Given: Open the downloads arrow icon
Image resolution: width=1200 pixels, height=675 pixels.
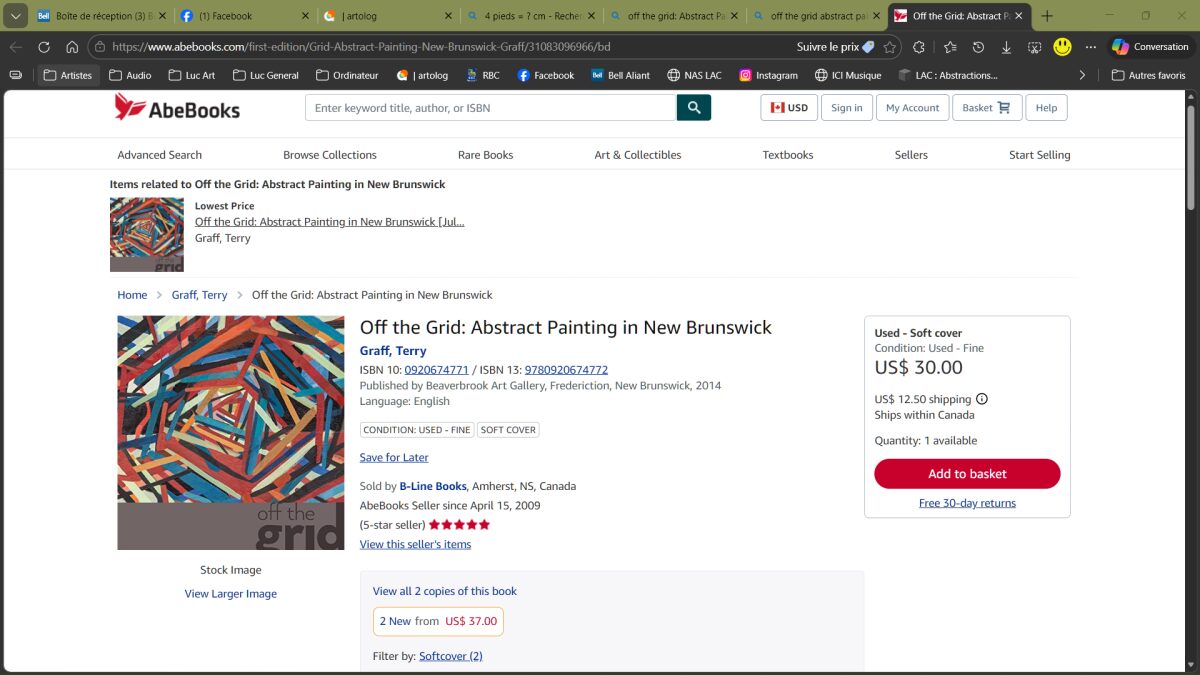Looking at the screenshot, I should (1006, 47).
